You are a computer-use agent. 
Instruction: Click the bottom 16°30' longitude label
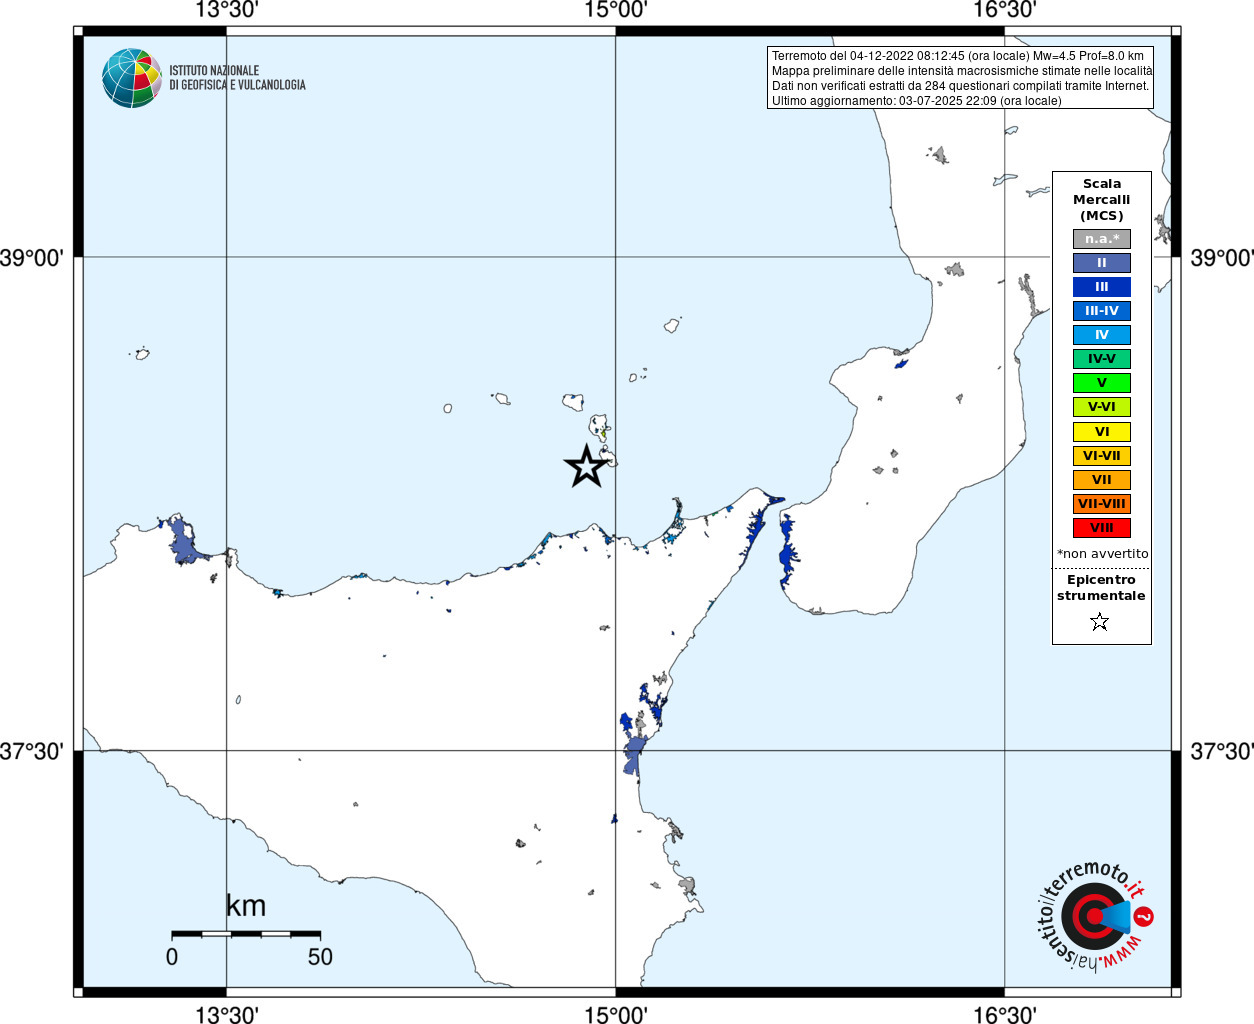(1005, 1014)
